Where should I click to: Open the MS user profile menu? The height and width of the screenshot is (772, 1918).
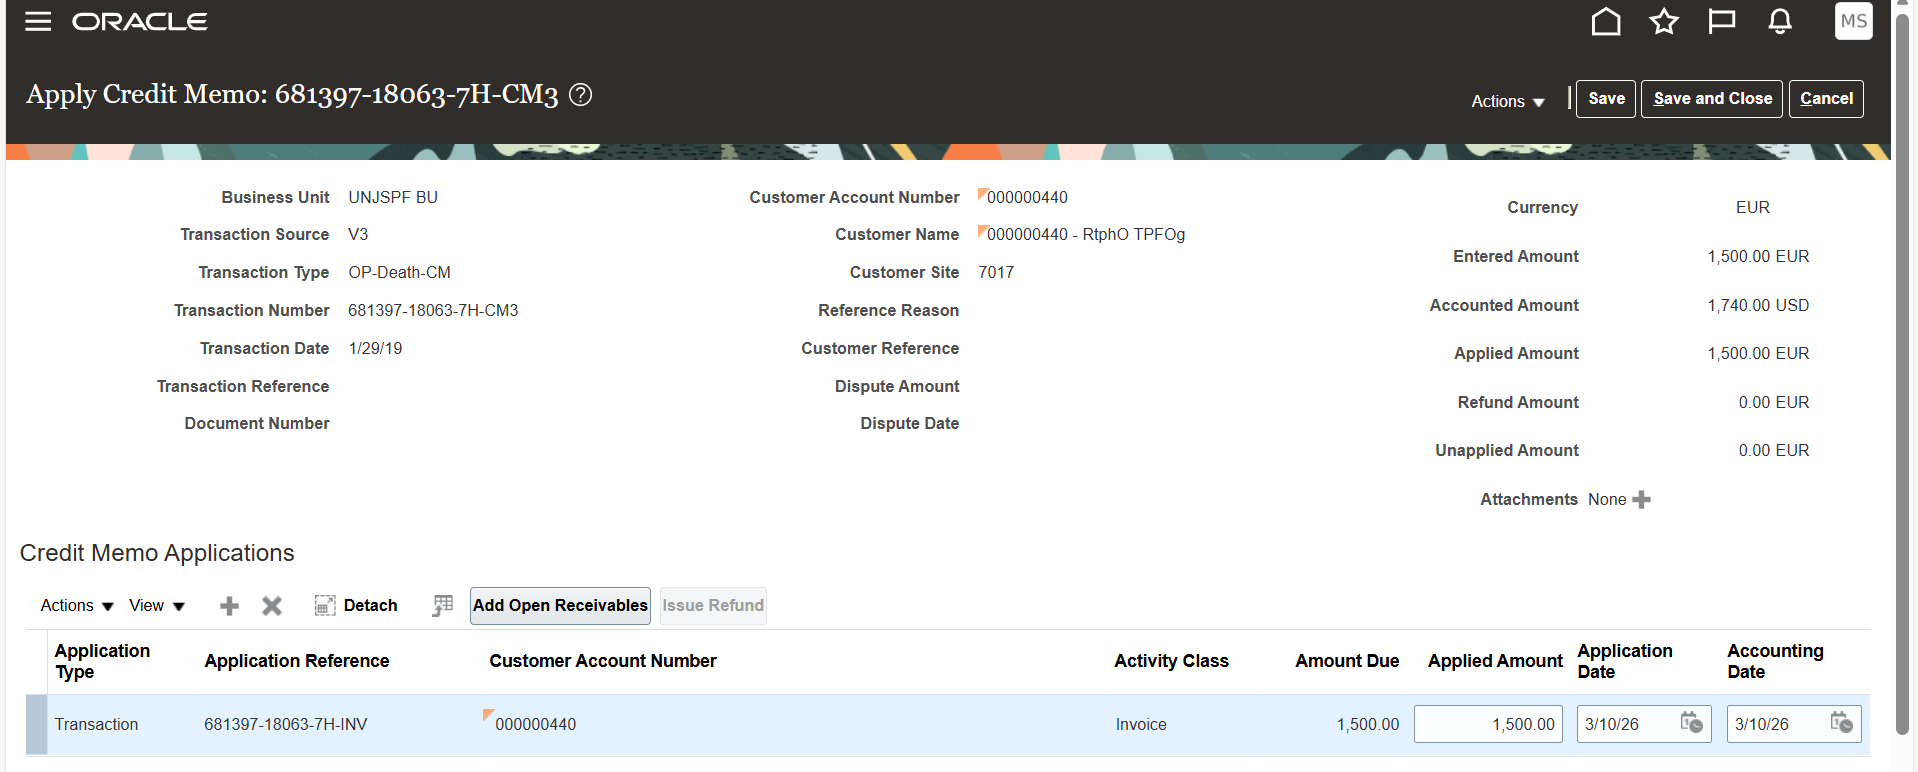tap(1853, 21)
